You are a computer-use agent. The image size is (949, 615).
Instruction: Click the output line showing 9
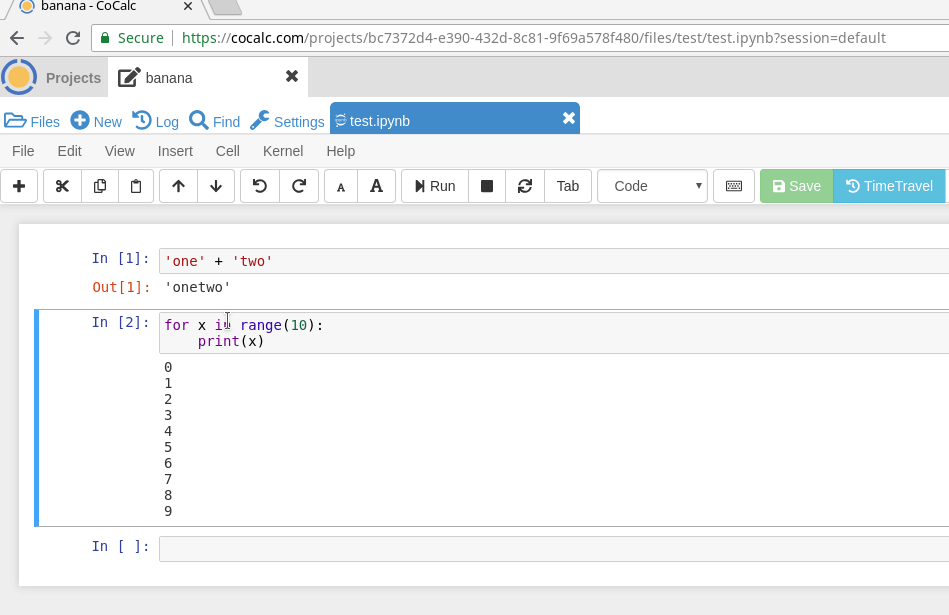168,511
